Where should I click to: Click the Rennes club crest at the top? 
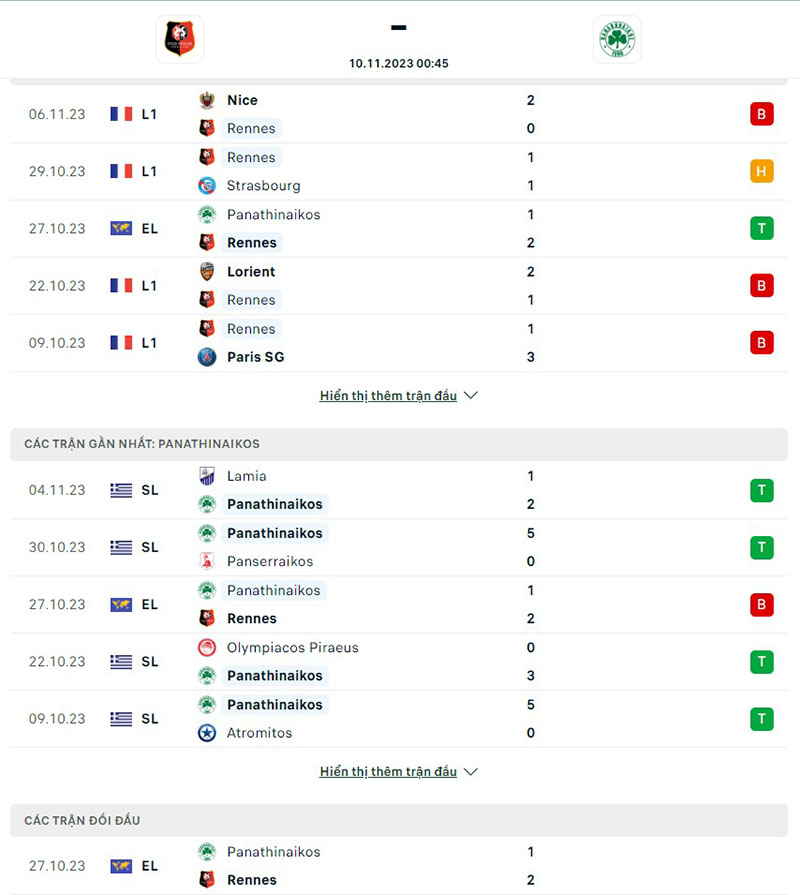pos(179,40)
